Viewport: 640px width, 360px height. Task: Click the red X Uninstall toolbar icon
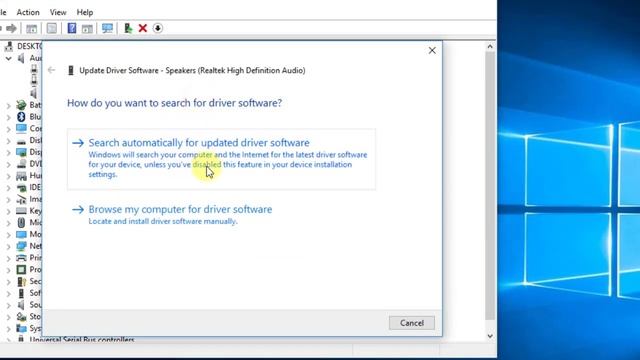pyautogui.click(x=143, y=28)
